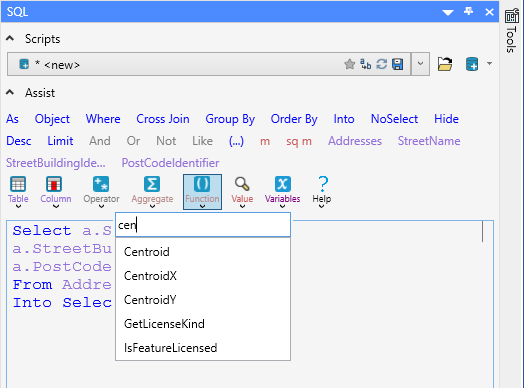
Task: Click into the SQL editor at Select
Action: [x=42, y=231]
